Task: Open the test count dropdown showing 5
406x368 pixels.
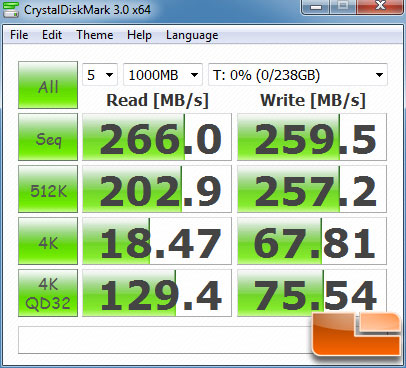Action: point(100,75)
